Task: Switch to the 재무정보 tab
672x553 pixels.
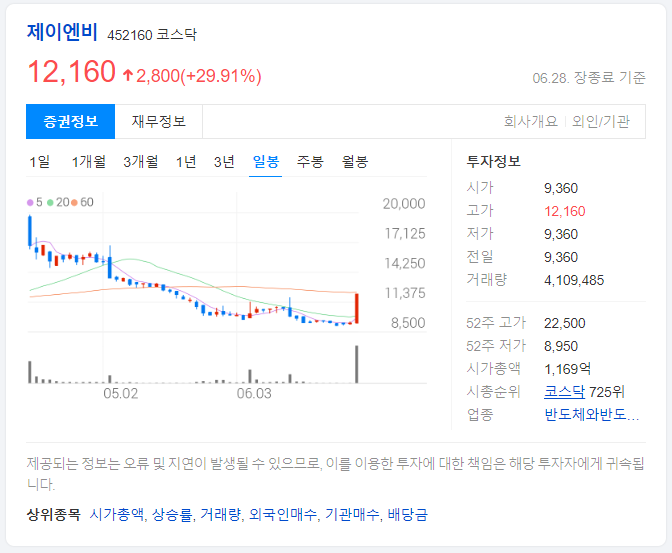Action: point(159,121)
